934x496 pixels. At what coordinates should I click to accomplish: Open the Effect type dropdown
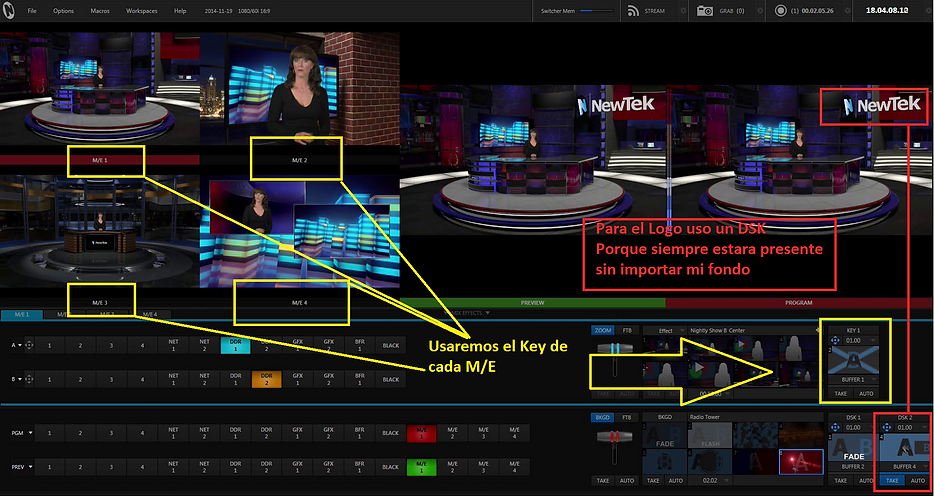point(664,330)
